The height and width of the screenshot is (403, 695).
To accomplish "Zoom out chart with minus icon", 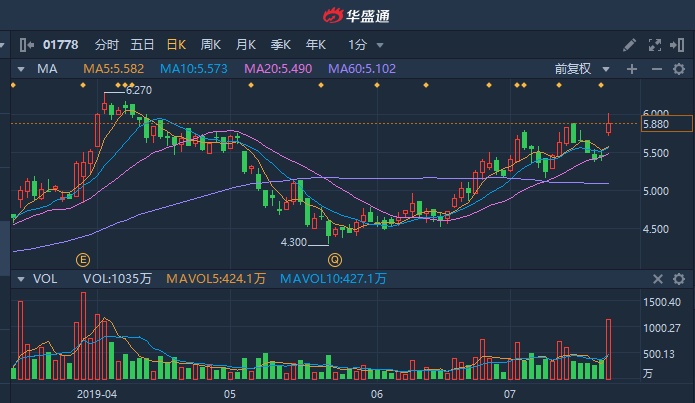I will point(657,69).
